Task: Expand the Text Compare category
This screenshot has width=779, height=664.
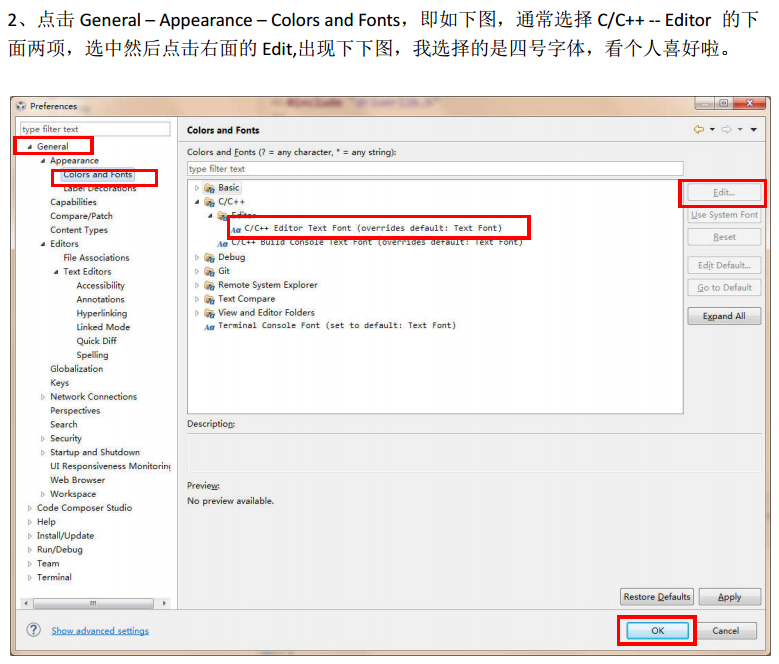Action: 197,299
